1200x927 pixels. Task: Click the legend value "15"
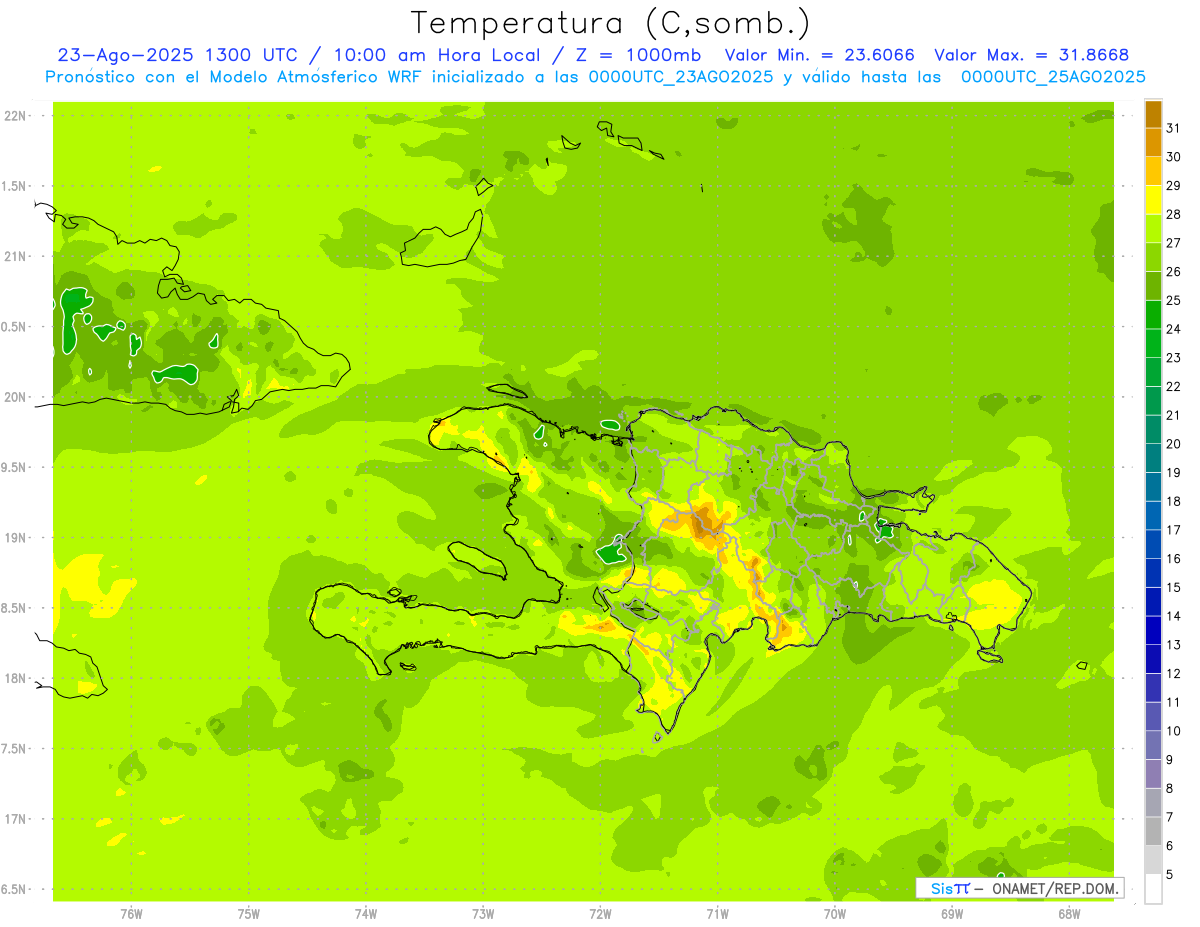coord(1174,588)
